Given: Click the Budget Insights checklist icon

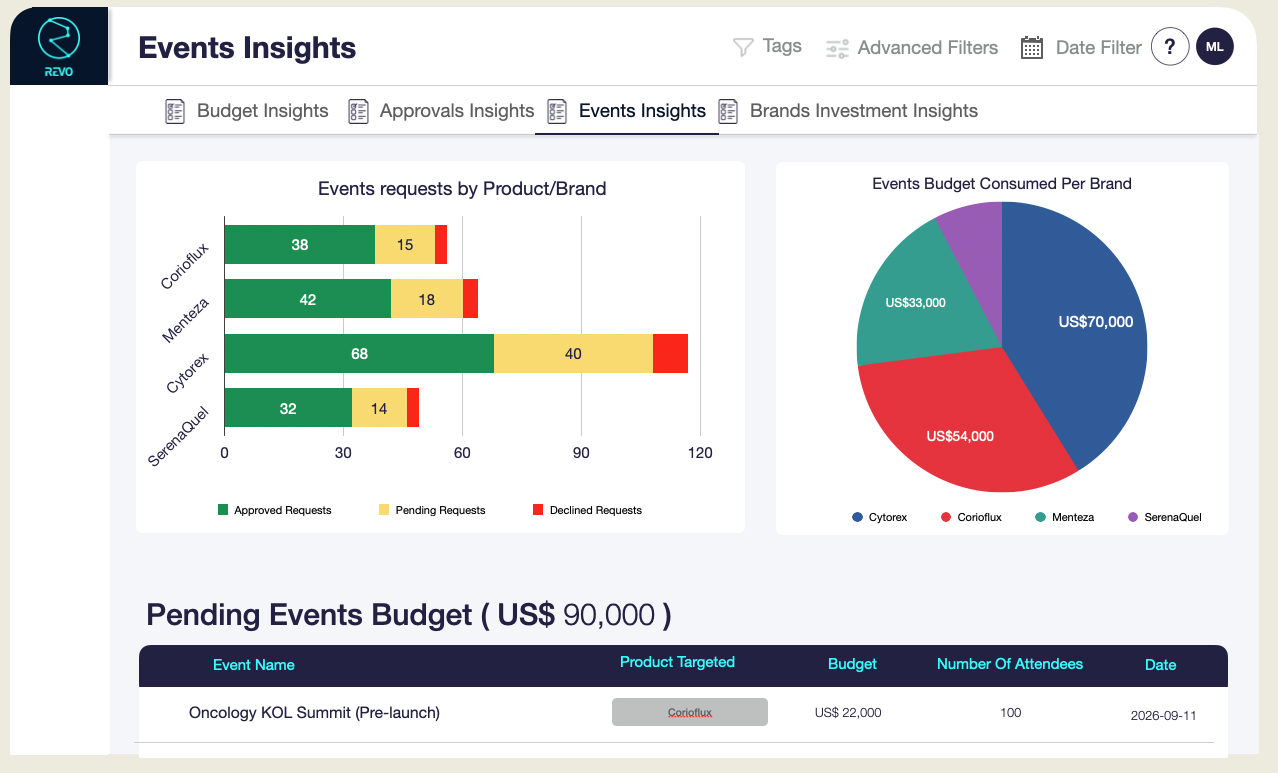Looking at the screenshot, I should click(x=175, y=111).
